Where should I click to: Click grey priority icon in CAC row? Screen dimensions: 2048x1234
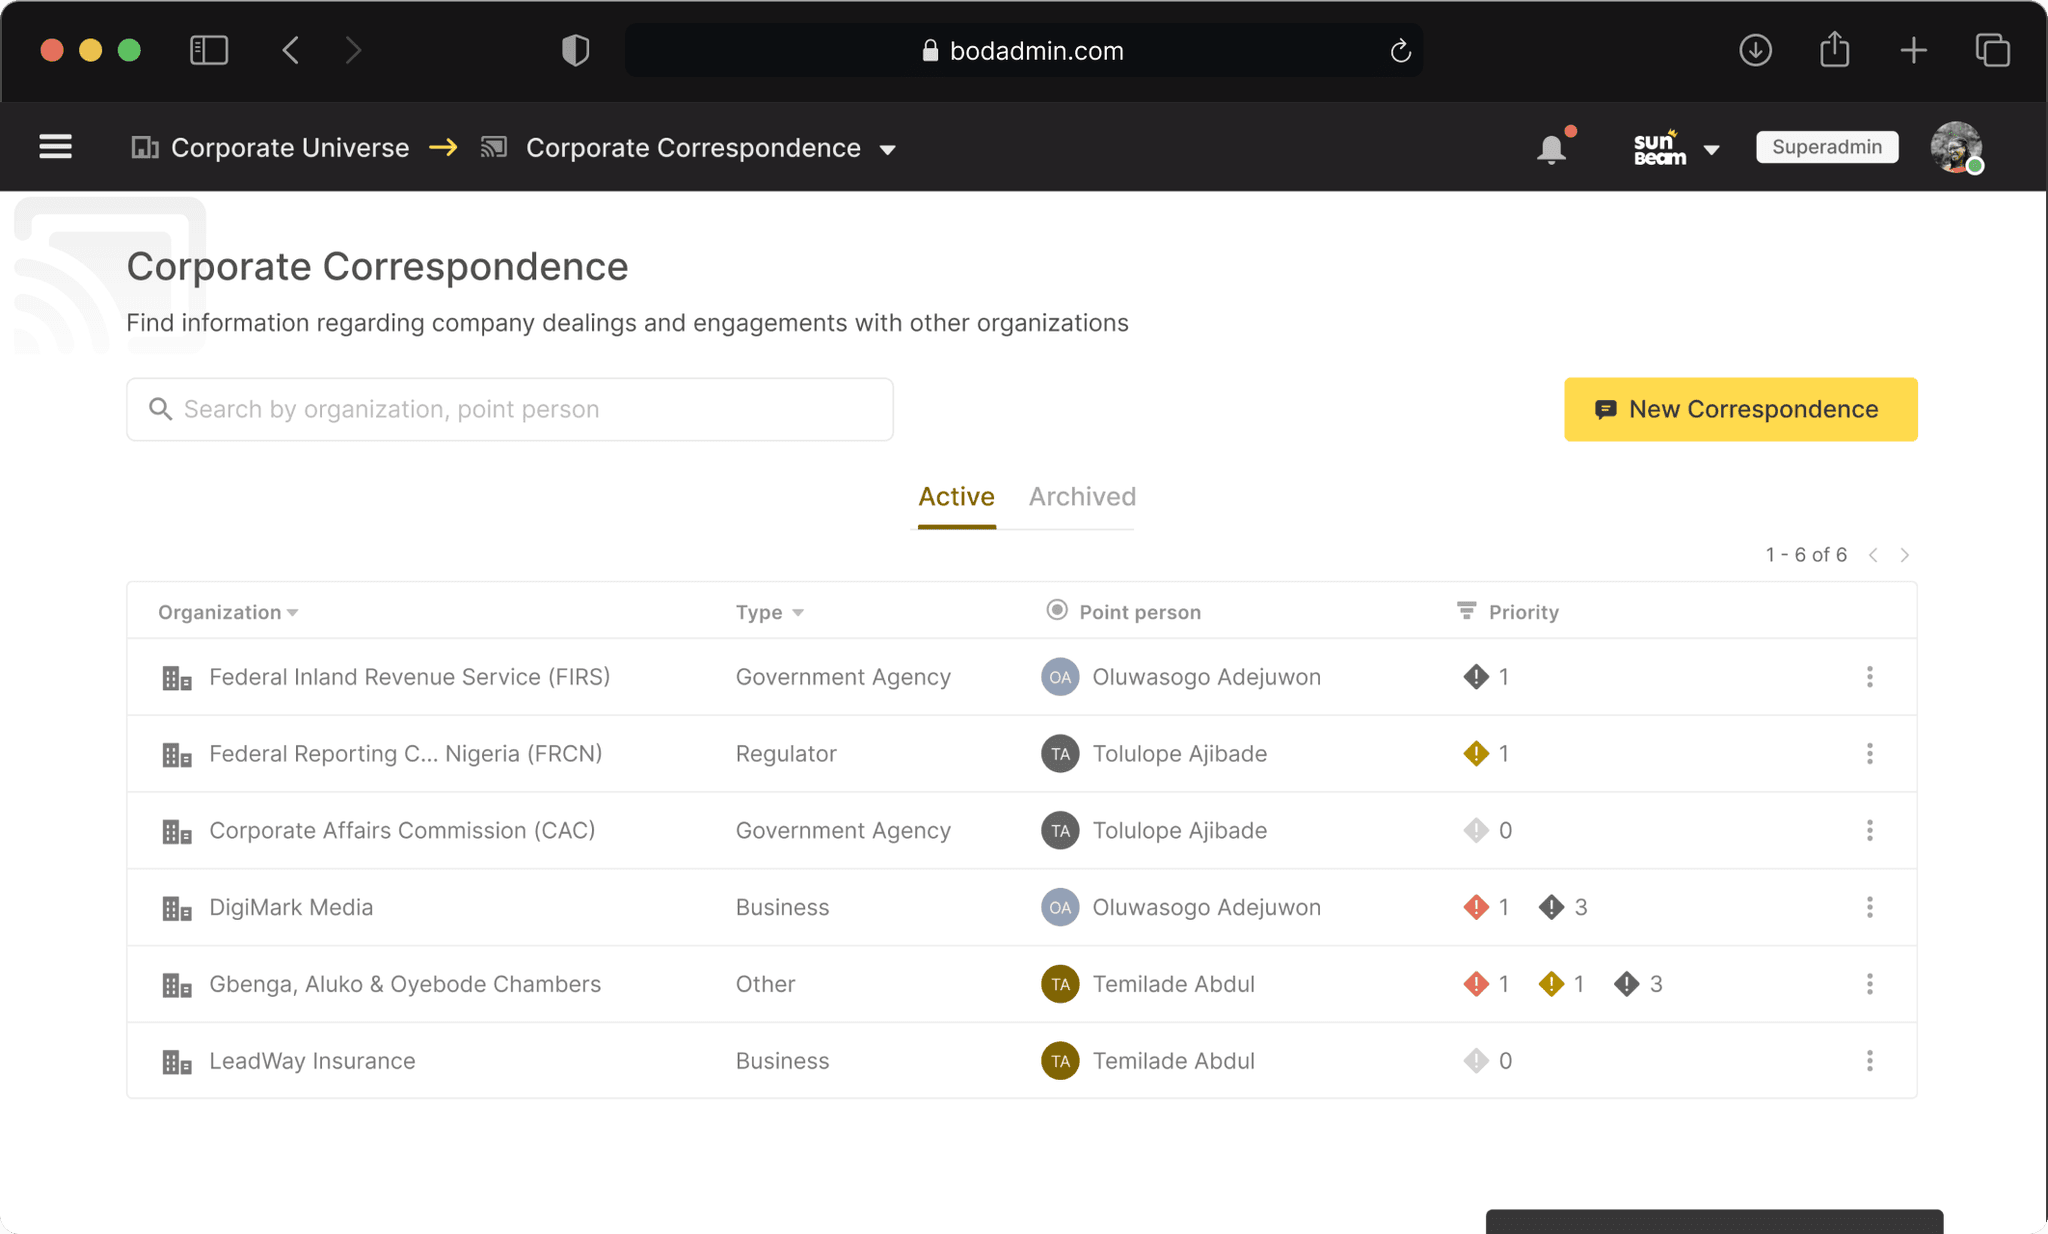click(x=1475, y=831)
